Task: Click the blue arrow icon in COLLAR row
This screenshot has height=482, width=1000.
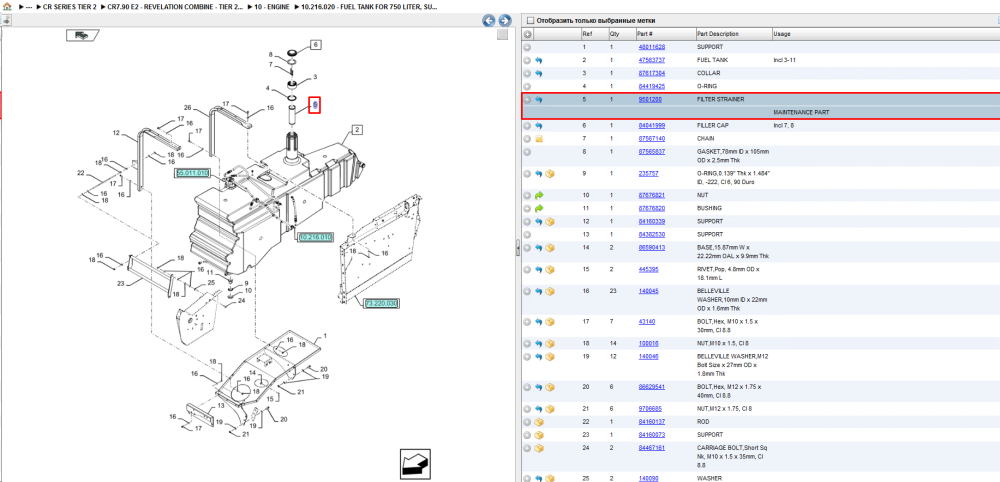Action: point(538,73)
